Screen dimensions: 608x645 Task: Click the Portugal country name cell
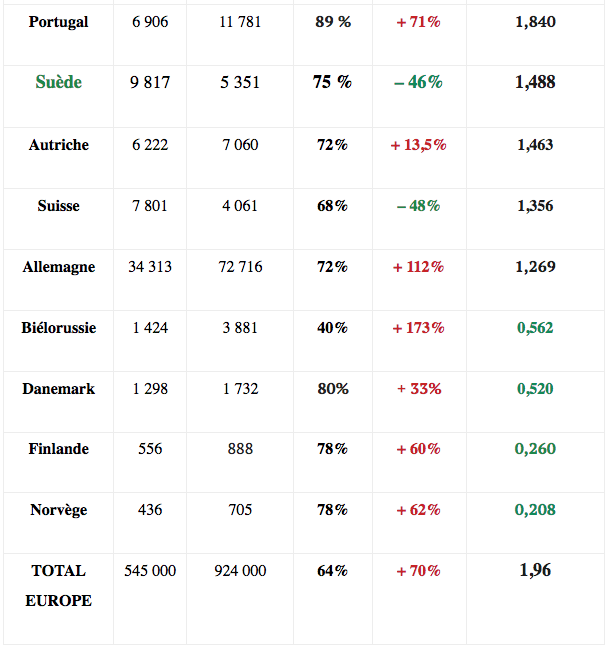[58, 22]
